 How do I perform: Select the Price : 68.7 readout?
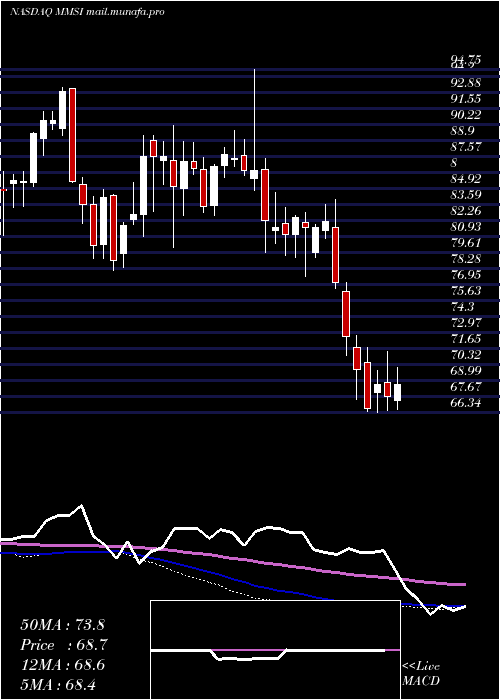click(x=63, y=645)
